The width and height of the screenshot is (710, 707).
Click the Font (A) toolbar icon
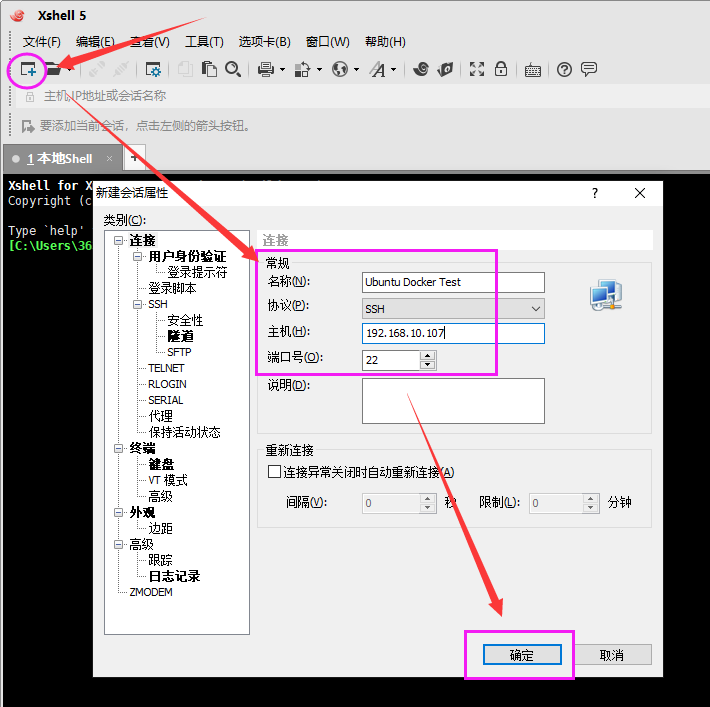coord(378,70)
